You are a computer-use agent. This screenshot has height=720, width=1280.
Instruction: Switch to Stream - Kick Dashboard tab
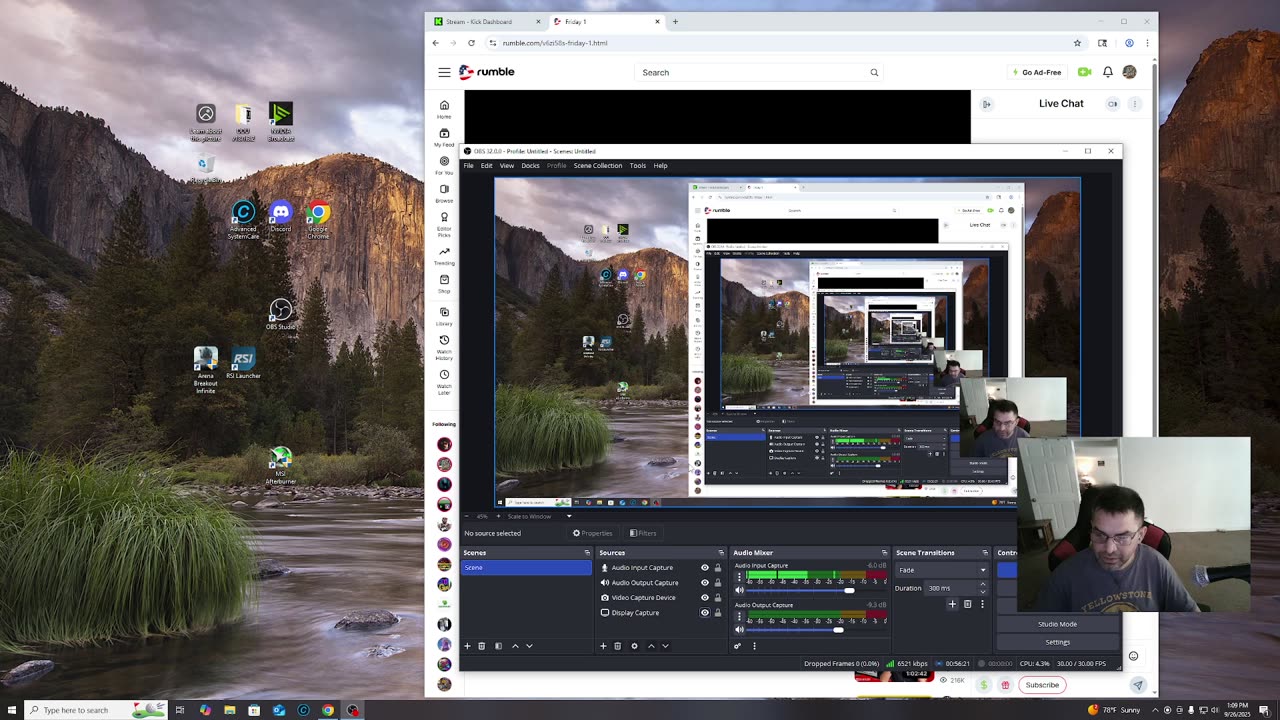pyautogui.click(x=486, y=21)
